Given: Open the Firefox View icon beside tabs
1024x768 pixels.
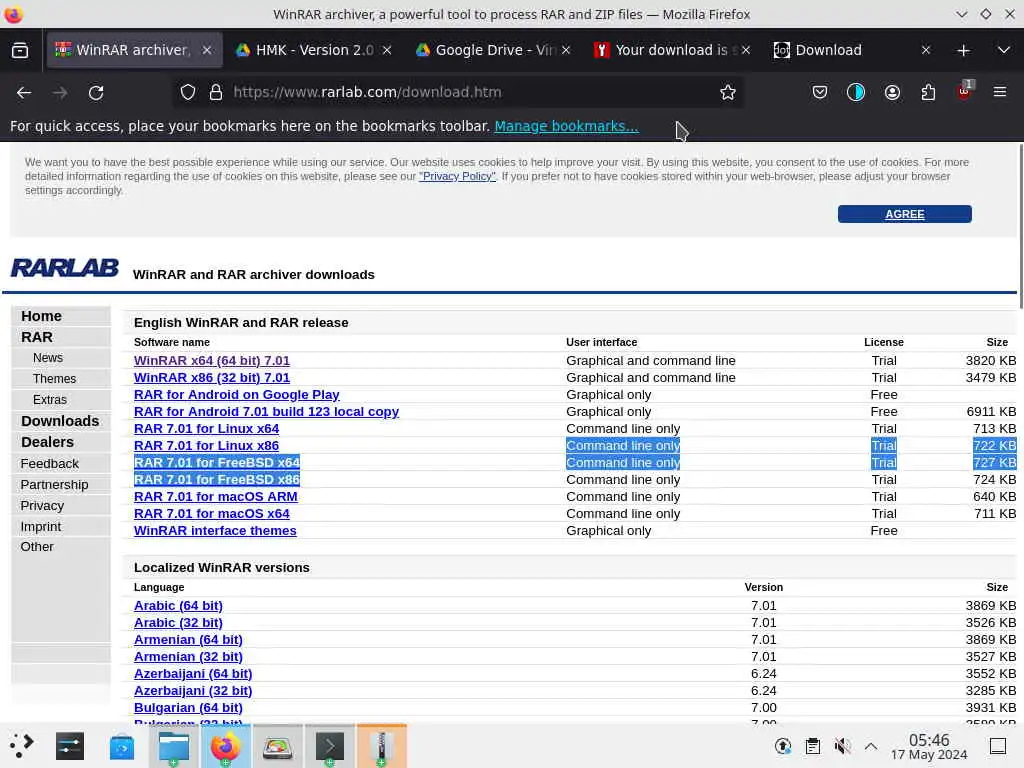Looking at the screenshot, I should (20, 50).
